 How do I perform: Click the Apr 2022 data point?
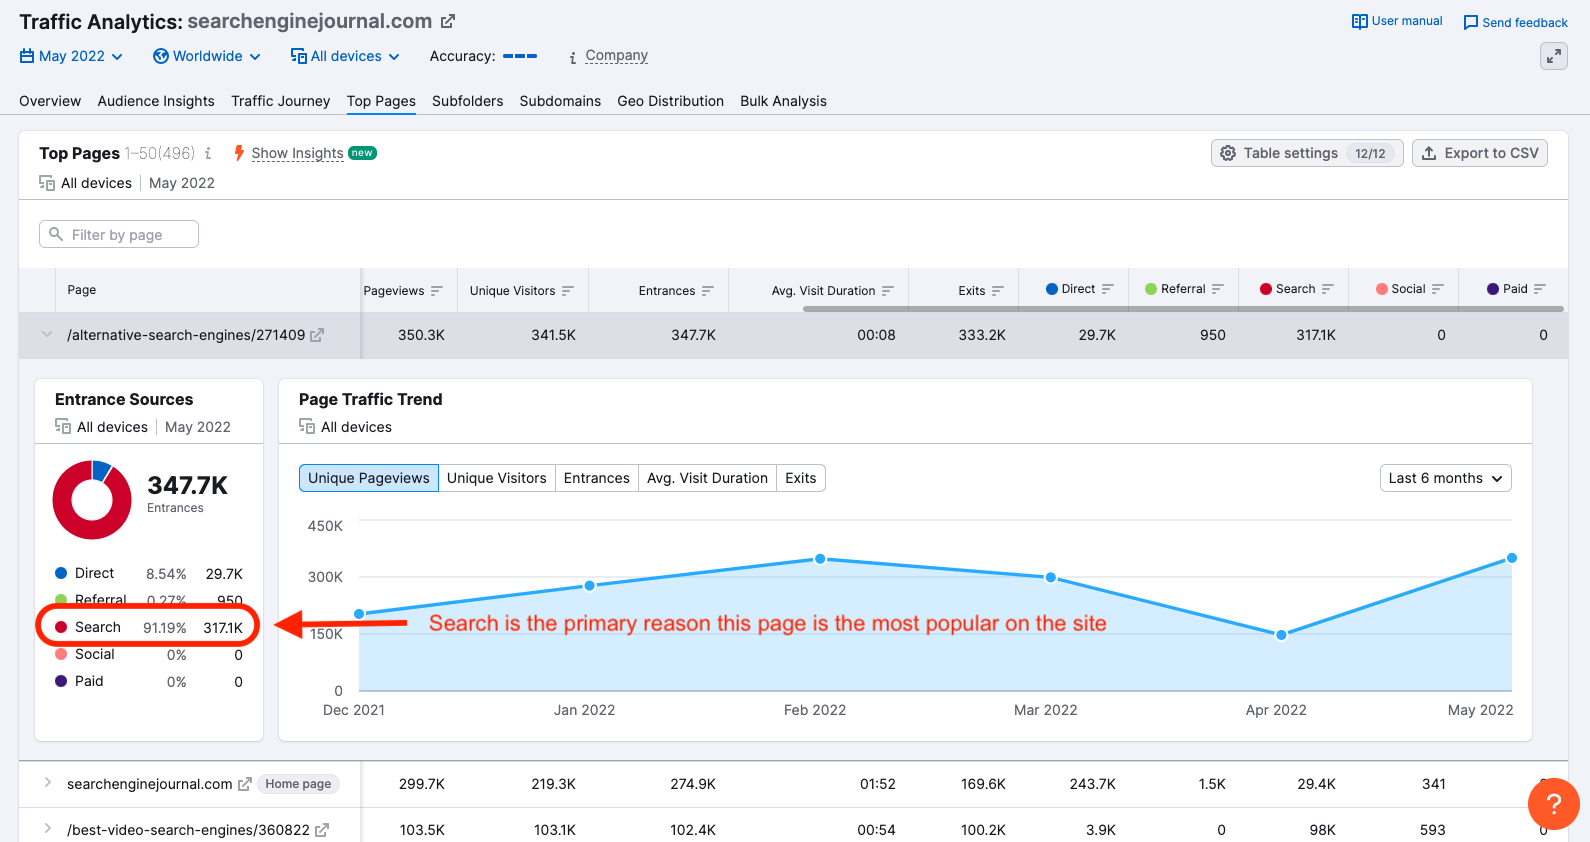pos(1281,635)
